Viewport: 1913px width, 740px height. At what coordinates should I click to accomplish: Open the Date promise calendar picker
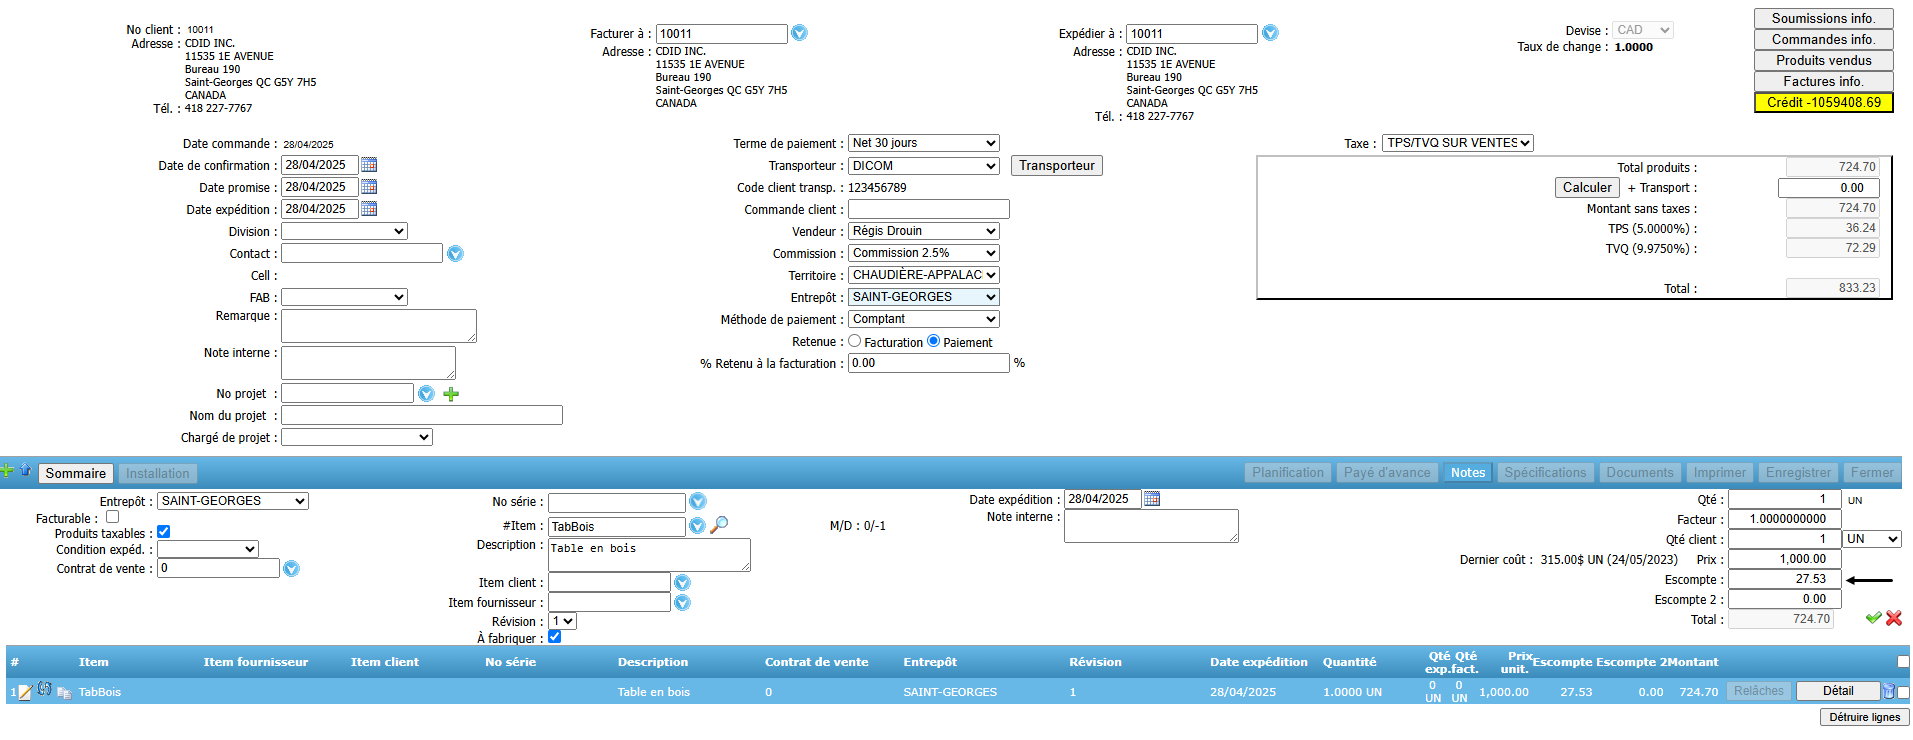(369, 187)
